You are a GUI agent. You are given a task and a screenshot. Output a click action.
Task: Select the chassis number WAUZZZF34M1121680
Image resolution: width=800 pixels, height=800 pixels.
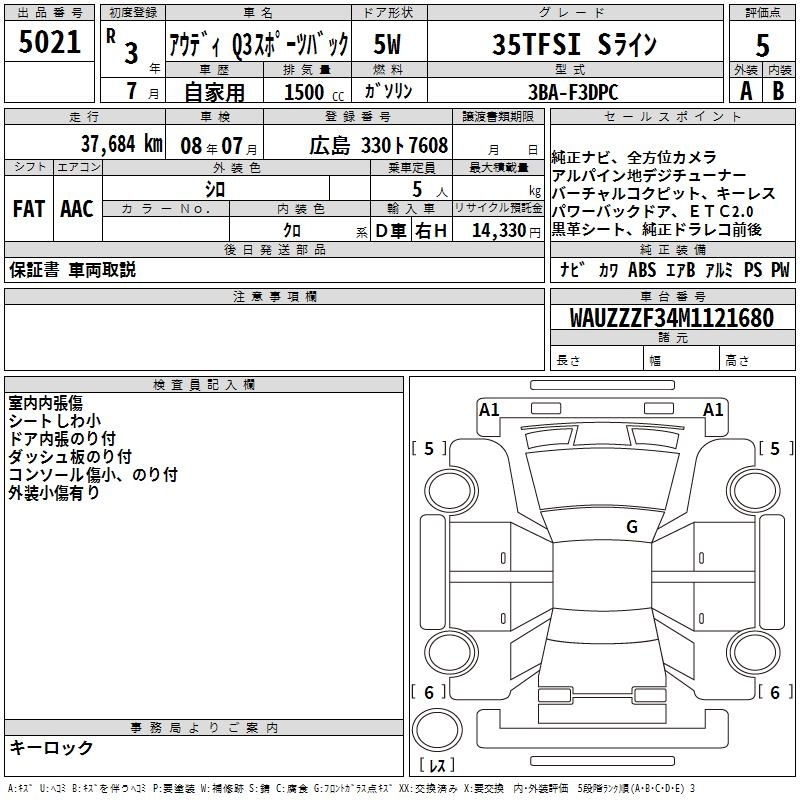click(672, 318)
